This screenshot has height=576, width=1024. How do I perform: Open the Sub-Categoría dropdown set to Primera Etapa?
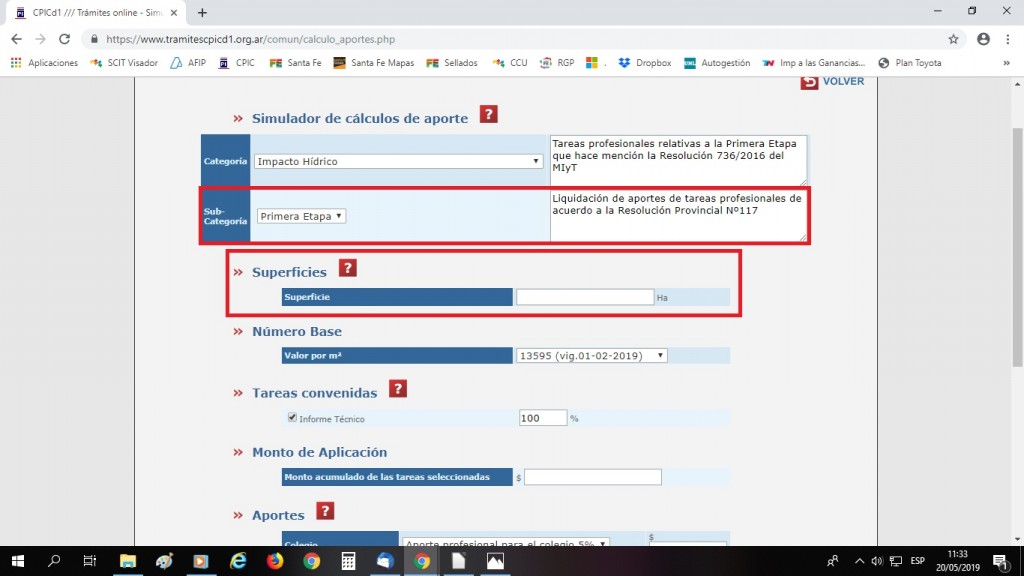click(301, 216)
